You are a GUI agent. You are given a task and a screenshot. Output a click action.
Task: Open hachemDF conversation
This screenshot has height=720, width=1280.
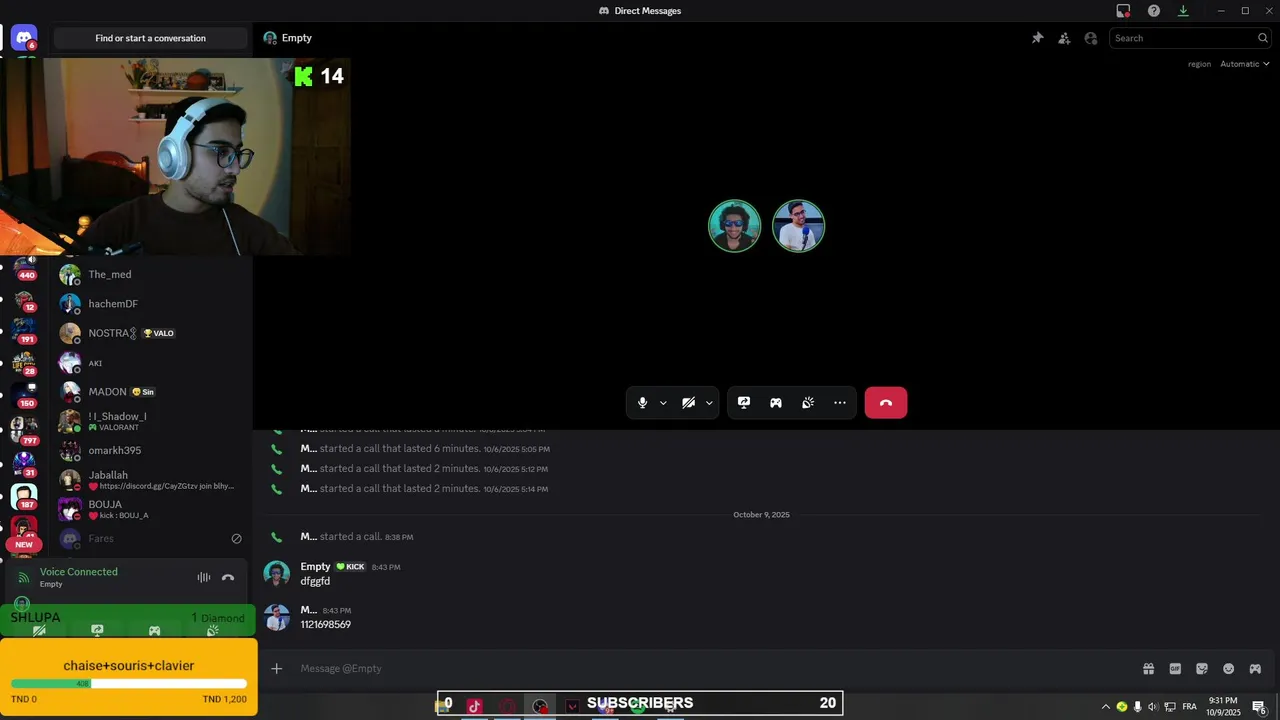[150, 304]
